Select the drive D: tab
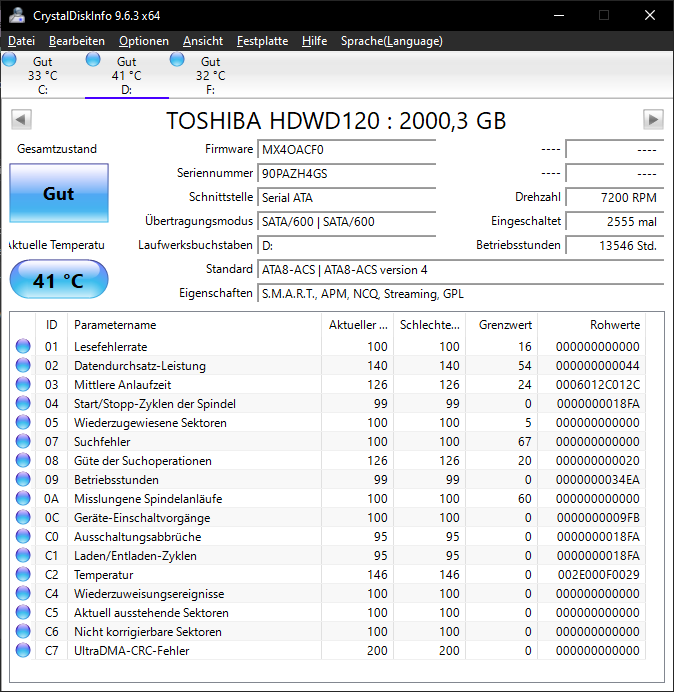Viewport: 674px width, 692px height. coord(127,75)
